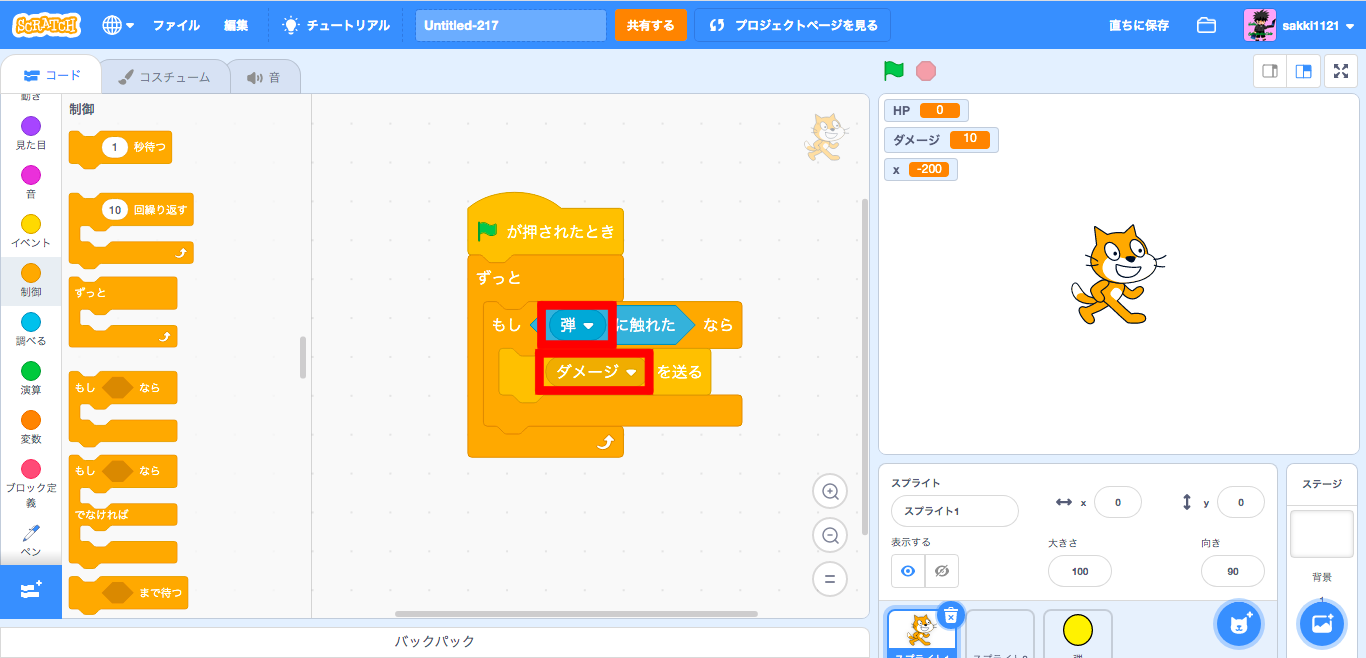1366x658 pixels.
Task: Click the Scratch logo
Action: tap(47, 25)
